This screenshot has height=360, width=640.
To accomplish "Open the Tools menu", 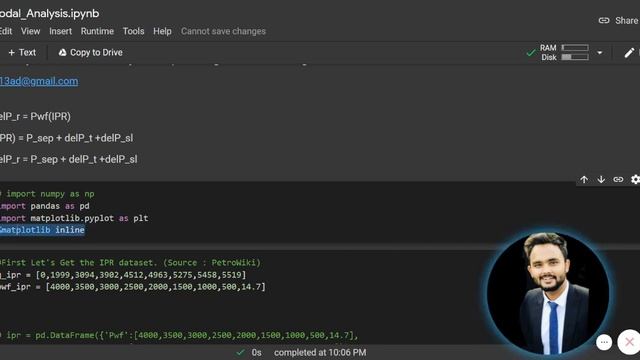I will tap(133, 31).
